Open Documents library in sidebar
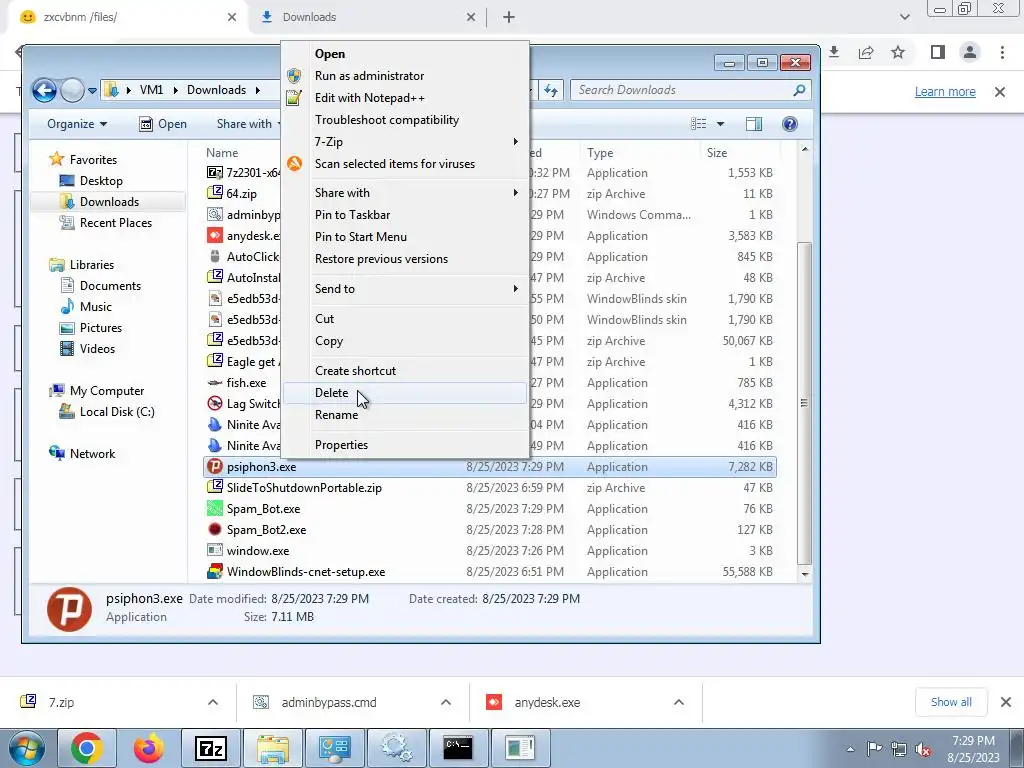Screen dimensions: 1024x768 [x=110, y=286]
